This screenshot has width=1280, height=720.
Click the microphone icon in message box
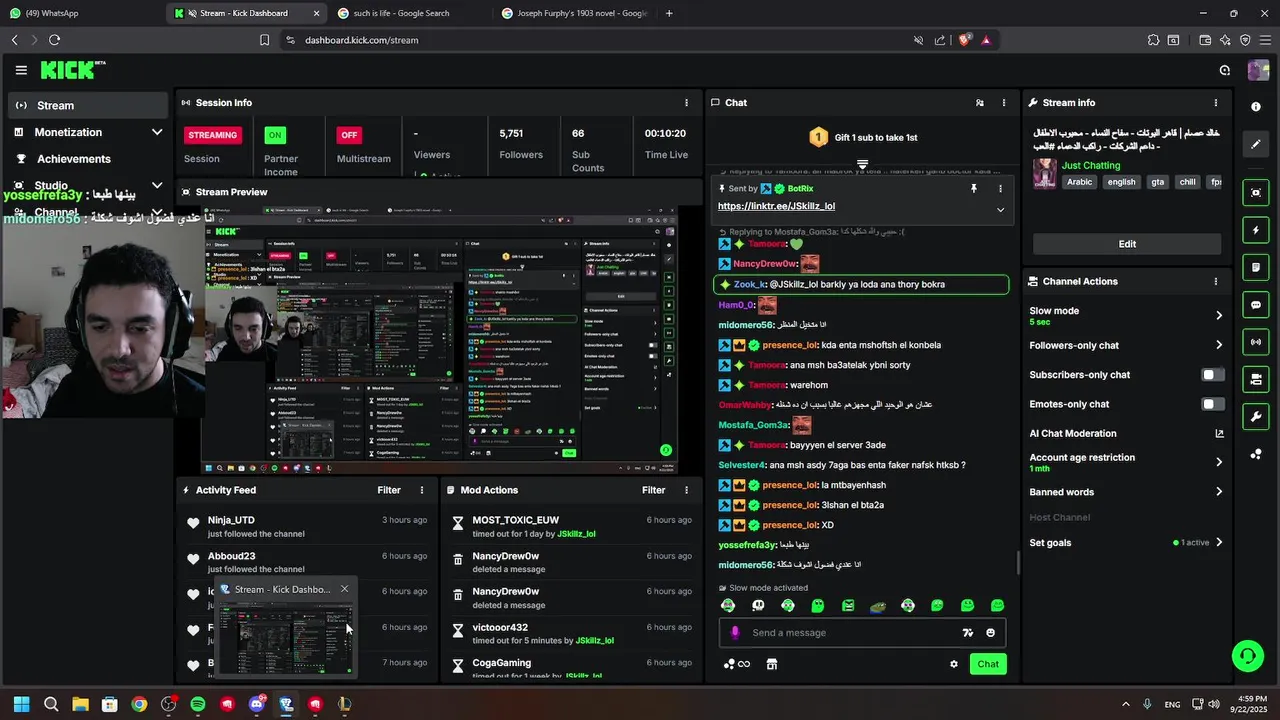[x=735, y=633]
